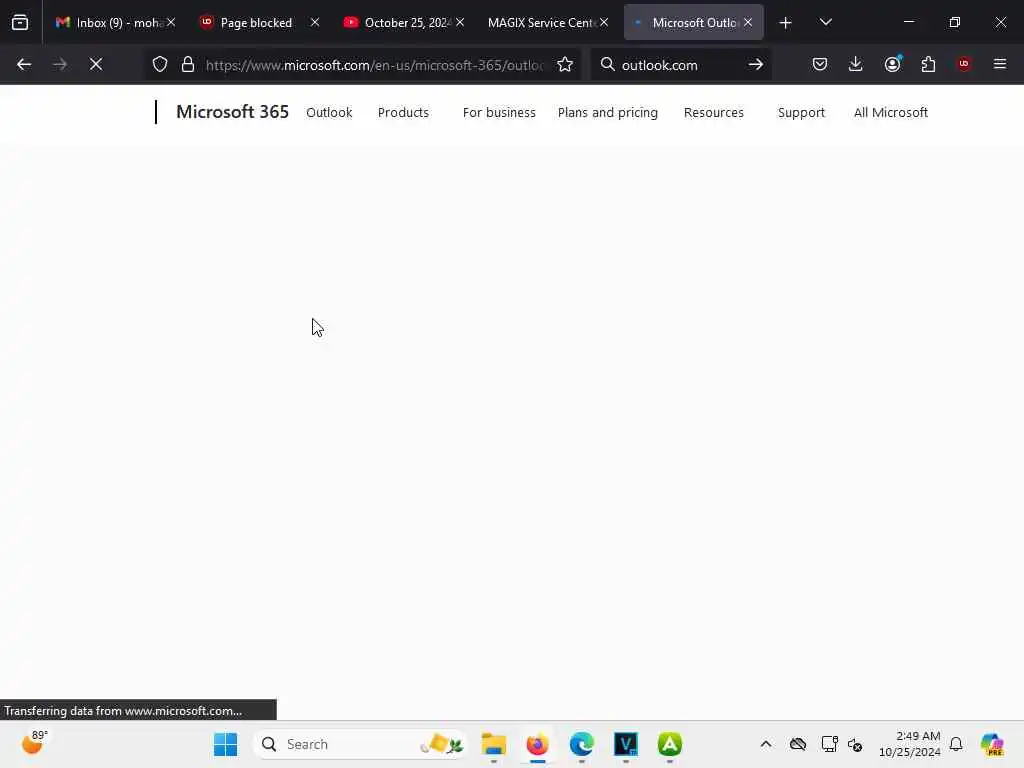Viewport: 1024px width, 768px height.
Task: Click the search magnifier icon
Action: click(x=607, y=64)
